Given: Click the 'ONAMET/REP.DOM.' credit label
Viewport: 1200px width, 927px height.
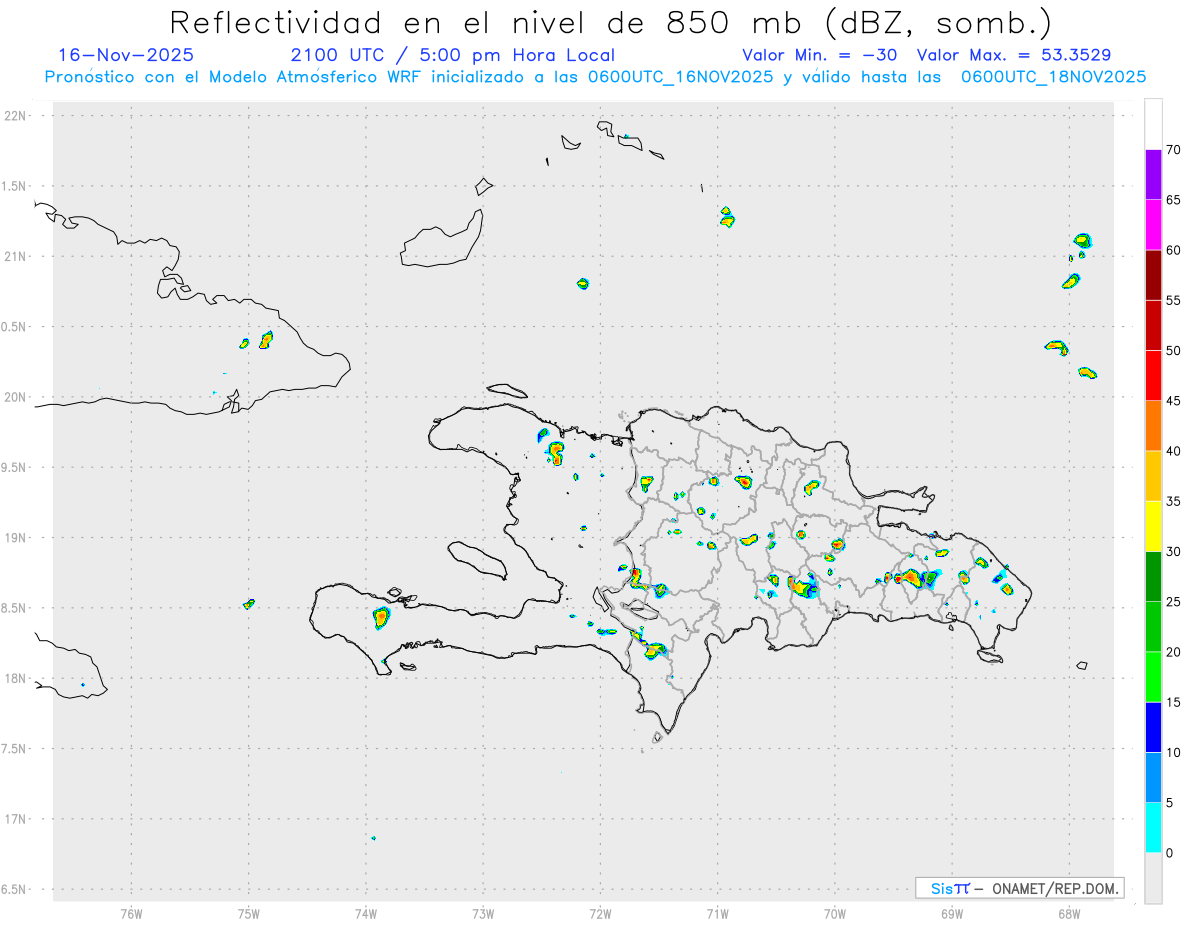Looking at the screenshot, I should tap(1053, 888).
